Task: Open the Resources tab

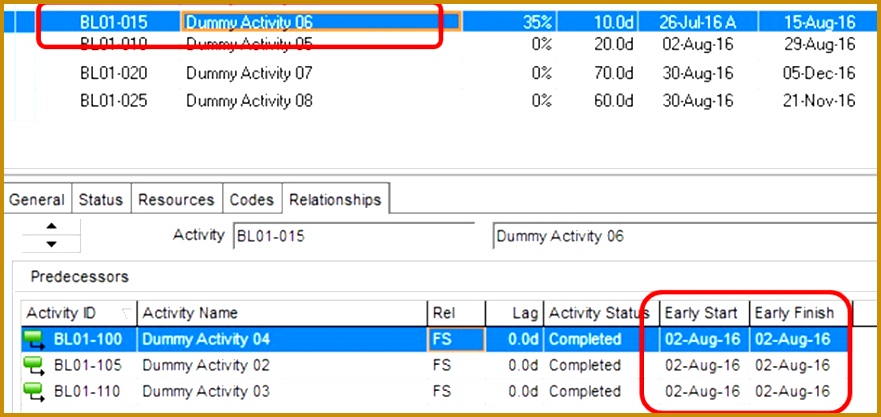Action: (176, 200)
